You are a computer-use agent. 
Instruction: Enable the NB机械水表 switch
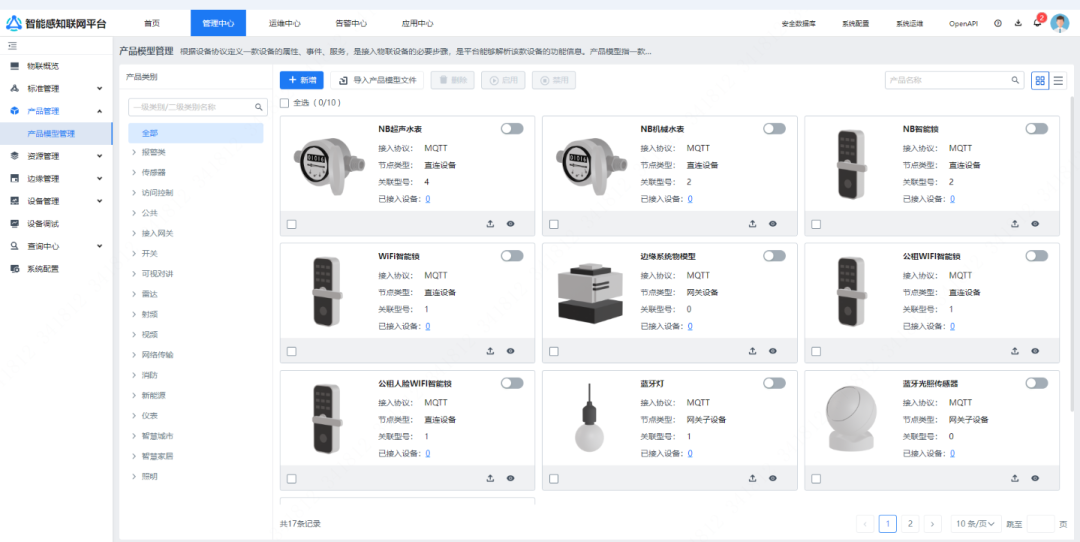tap(774, 129)
